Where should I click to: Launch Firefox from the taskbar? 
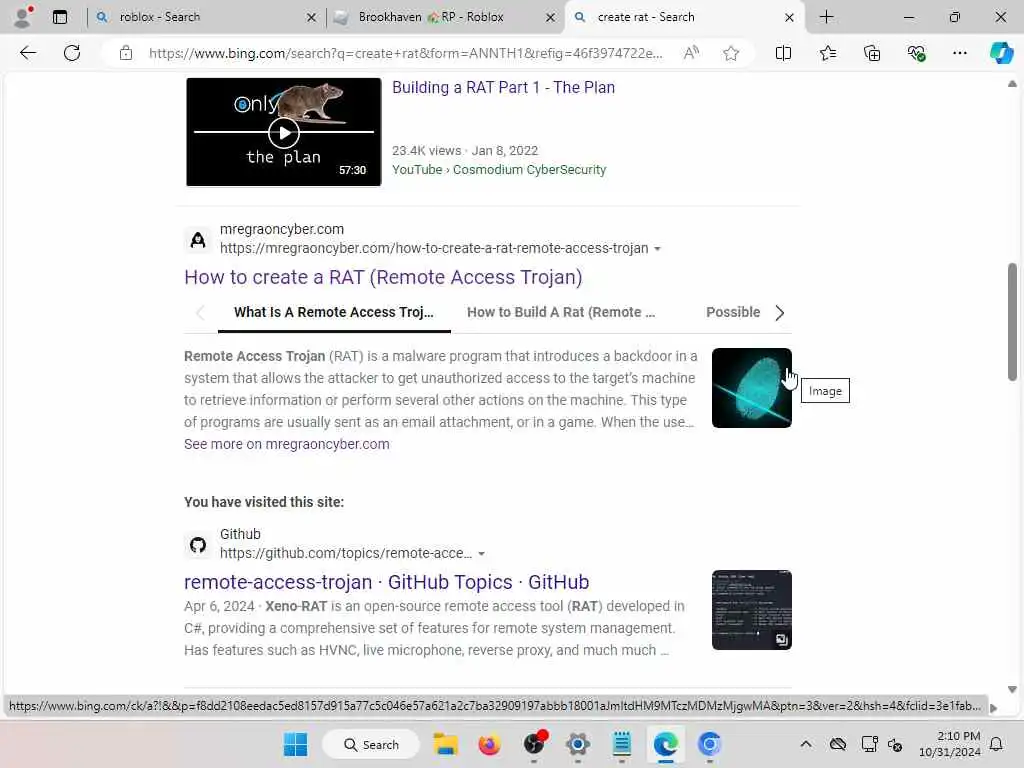pos(489,744)
